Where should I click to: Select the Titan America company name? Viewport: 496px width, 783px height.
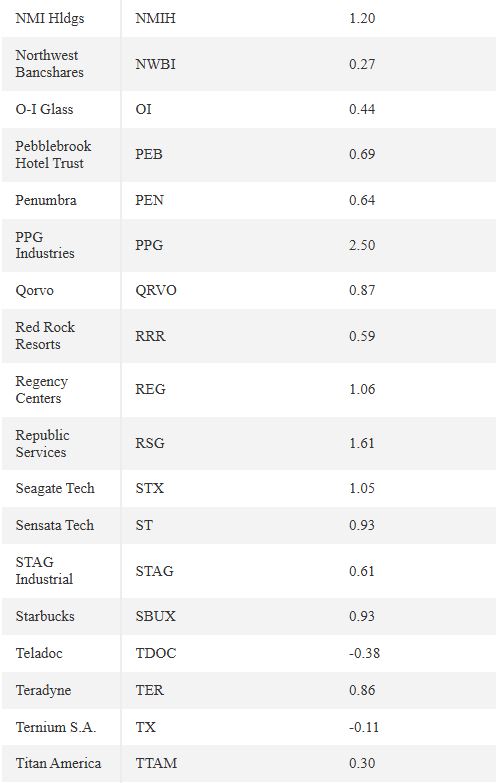(58, 763)
